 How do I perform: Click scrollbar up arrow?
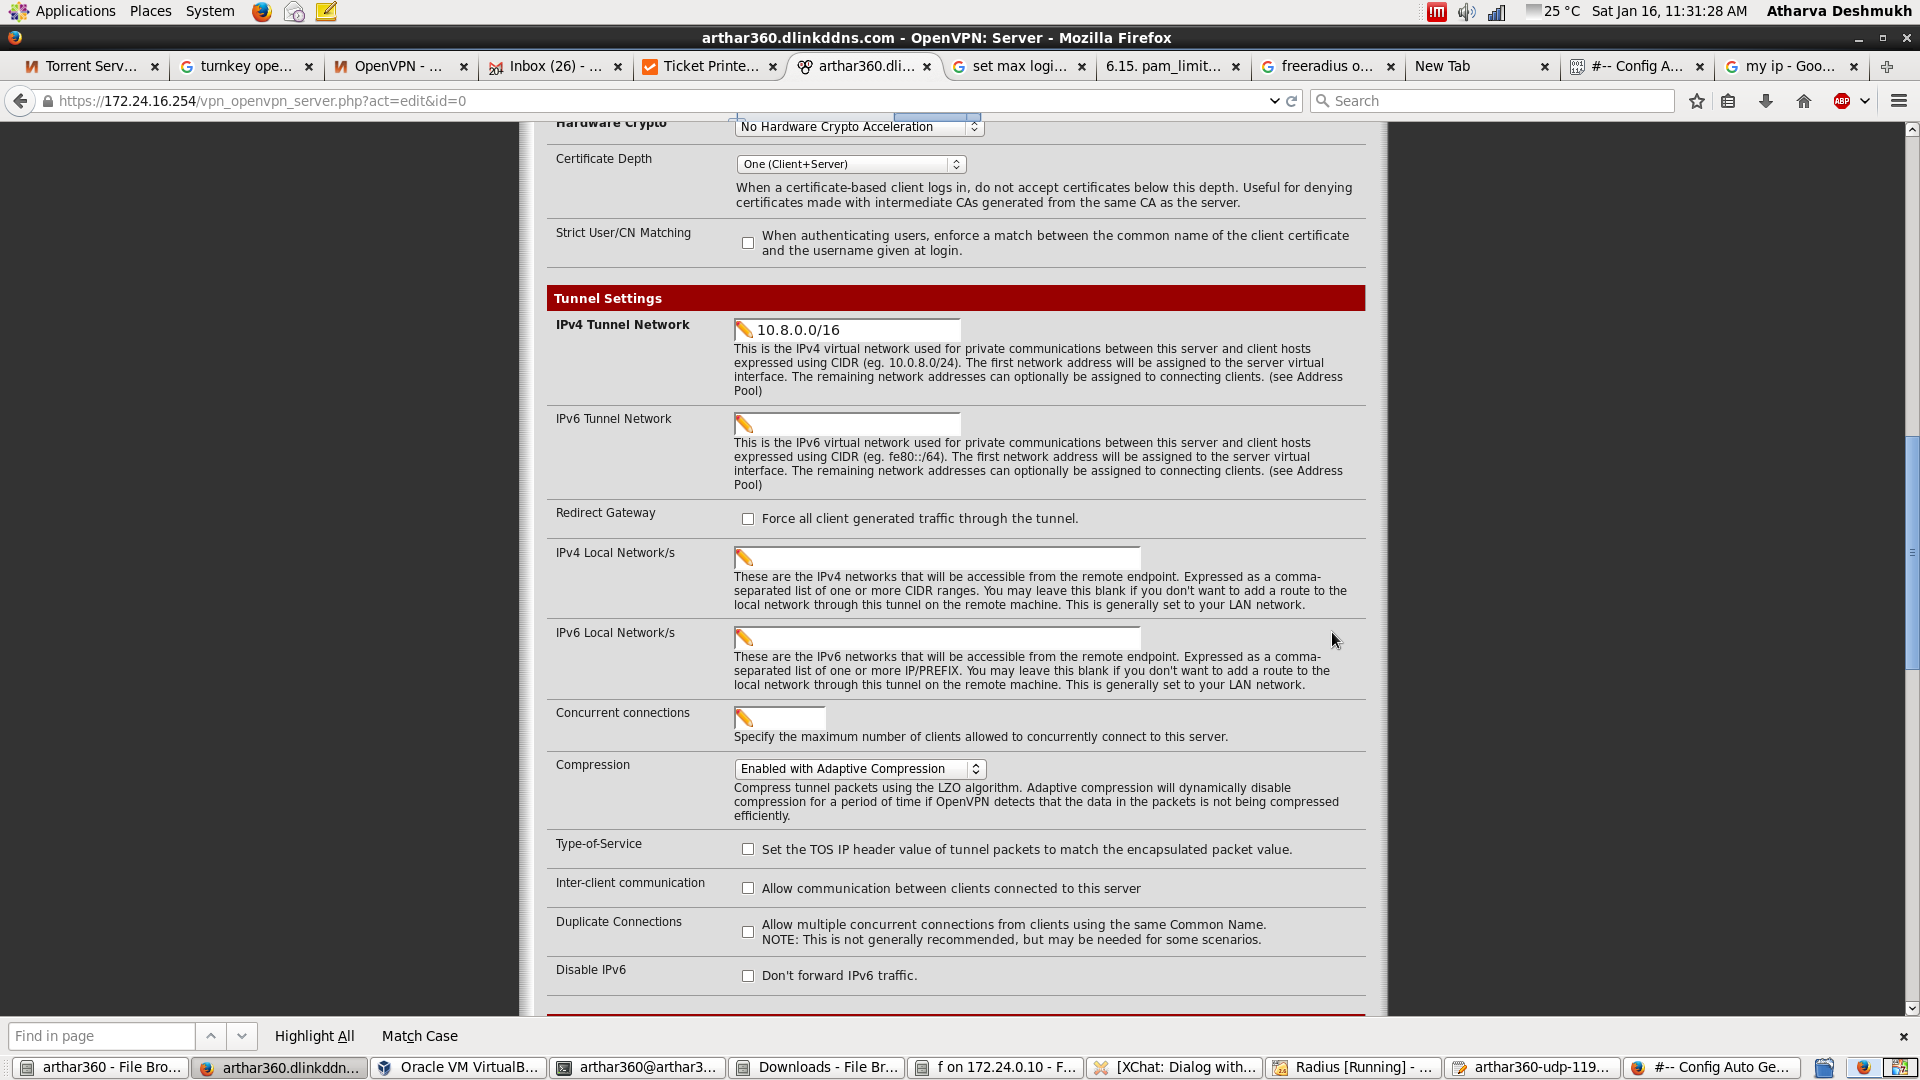tap(1912, 130)
